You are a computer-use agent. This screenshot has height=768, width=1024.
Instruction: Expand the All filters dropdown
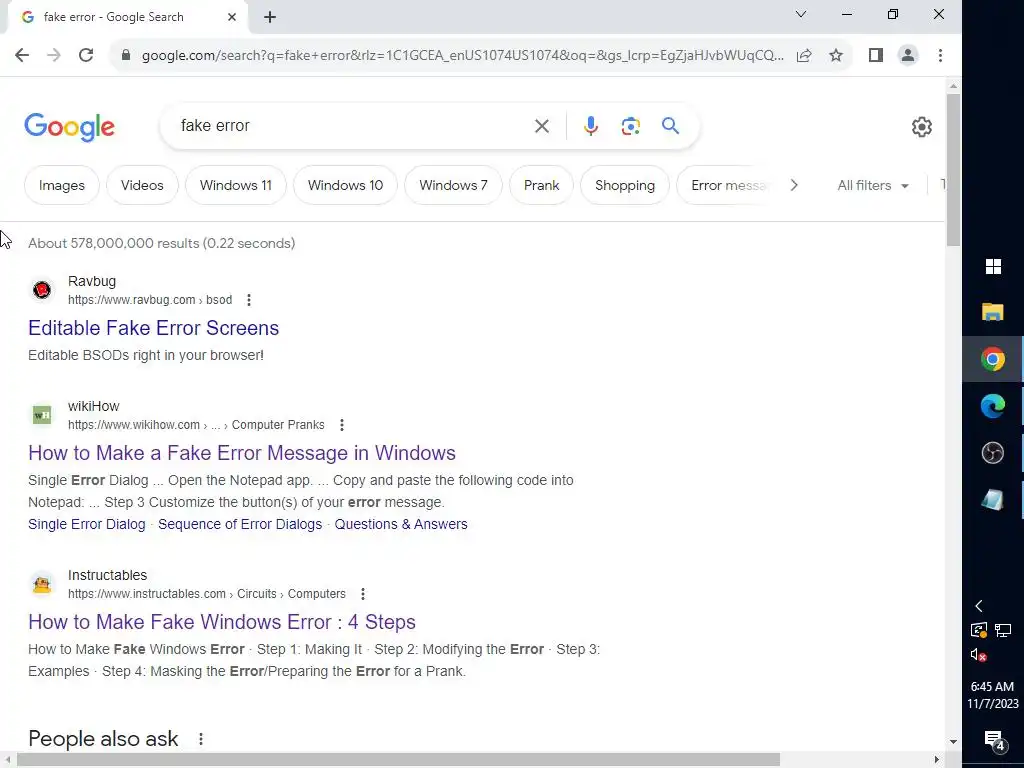click(873, 185)
